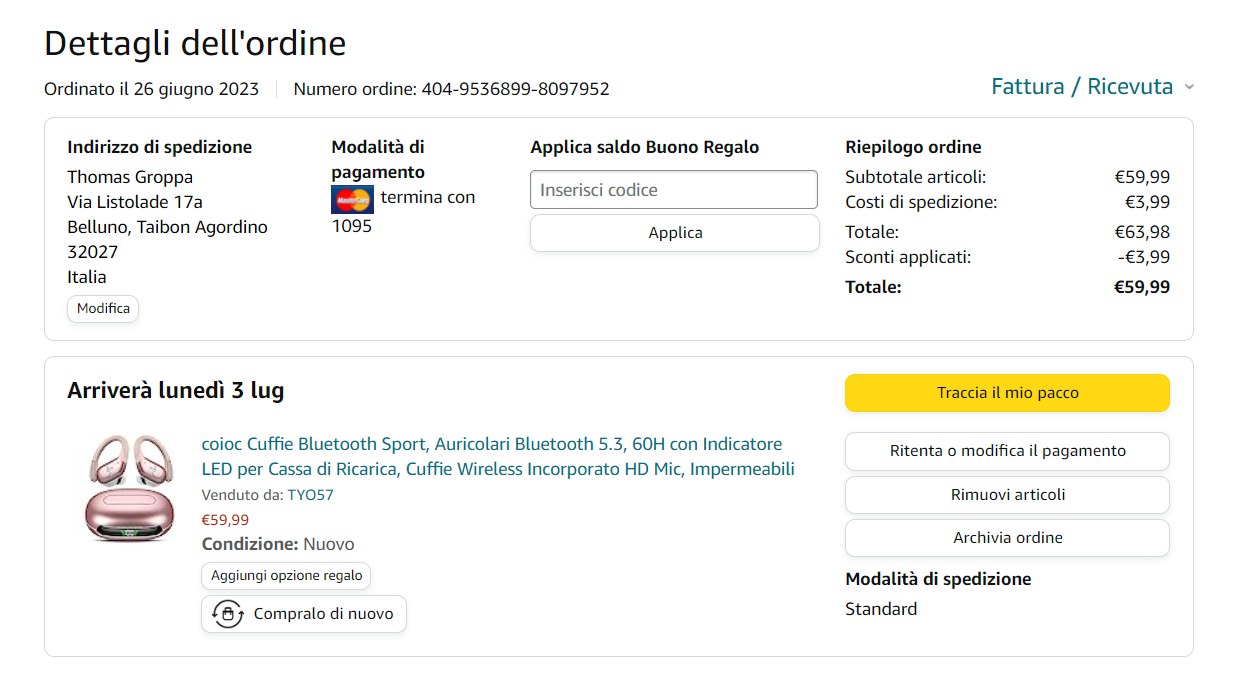
Task: Click the Mastercard payment card icon
Action: point(352,199)
